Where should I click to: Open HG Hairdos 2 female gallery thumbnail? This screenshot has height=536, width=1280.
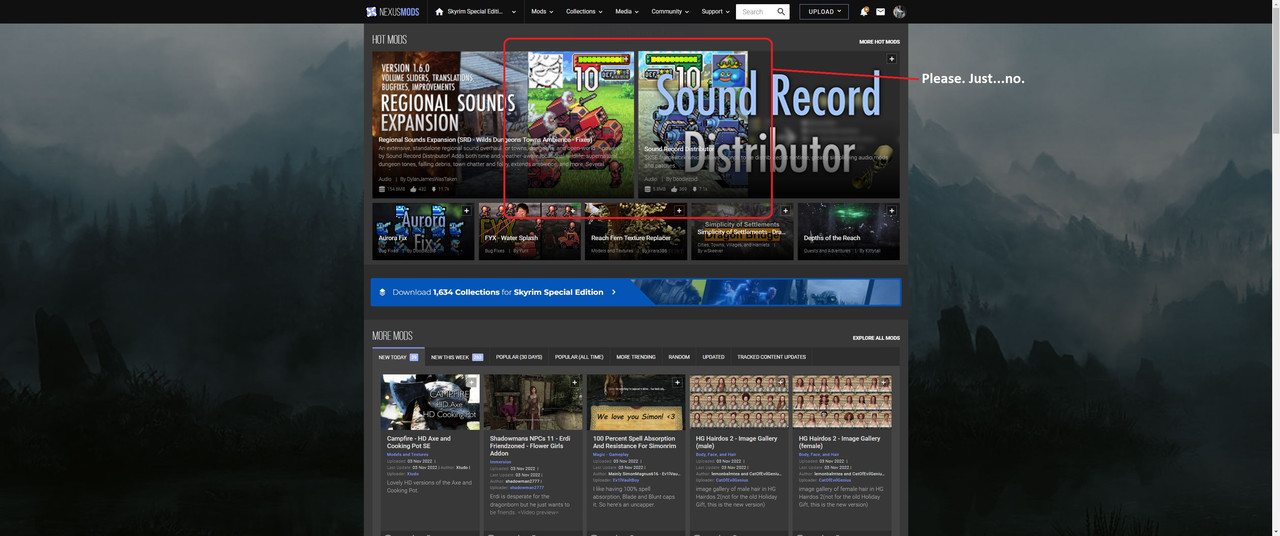coord(841,403)
